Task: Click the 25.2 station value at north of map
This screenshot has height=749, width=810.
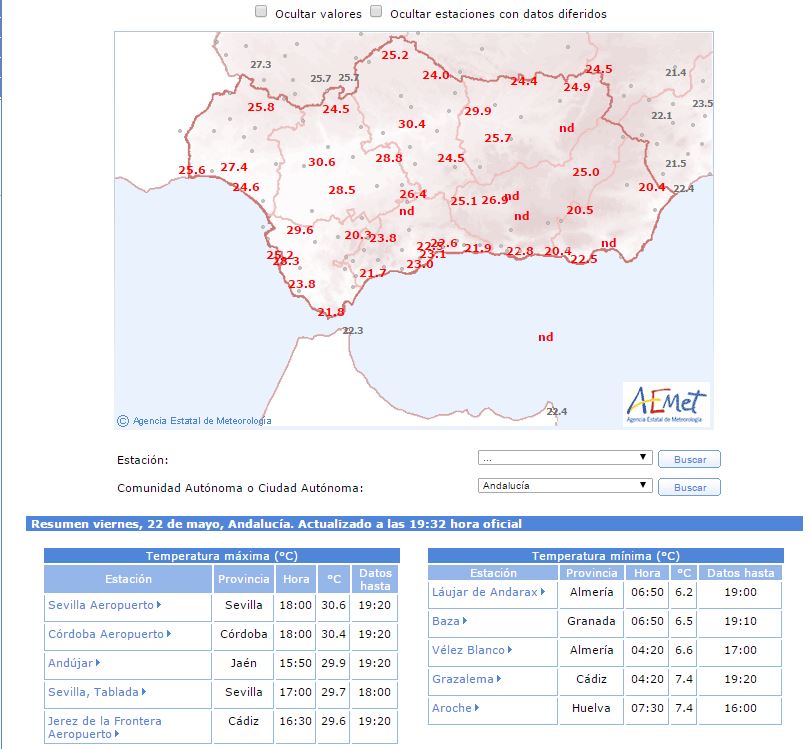Action: tap(395, 55)
